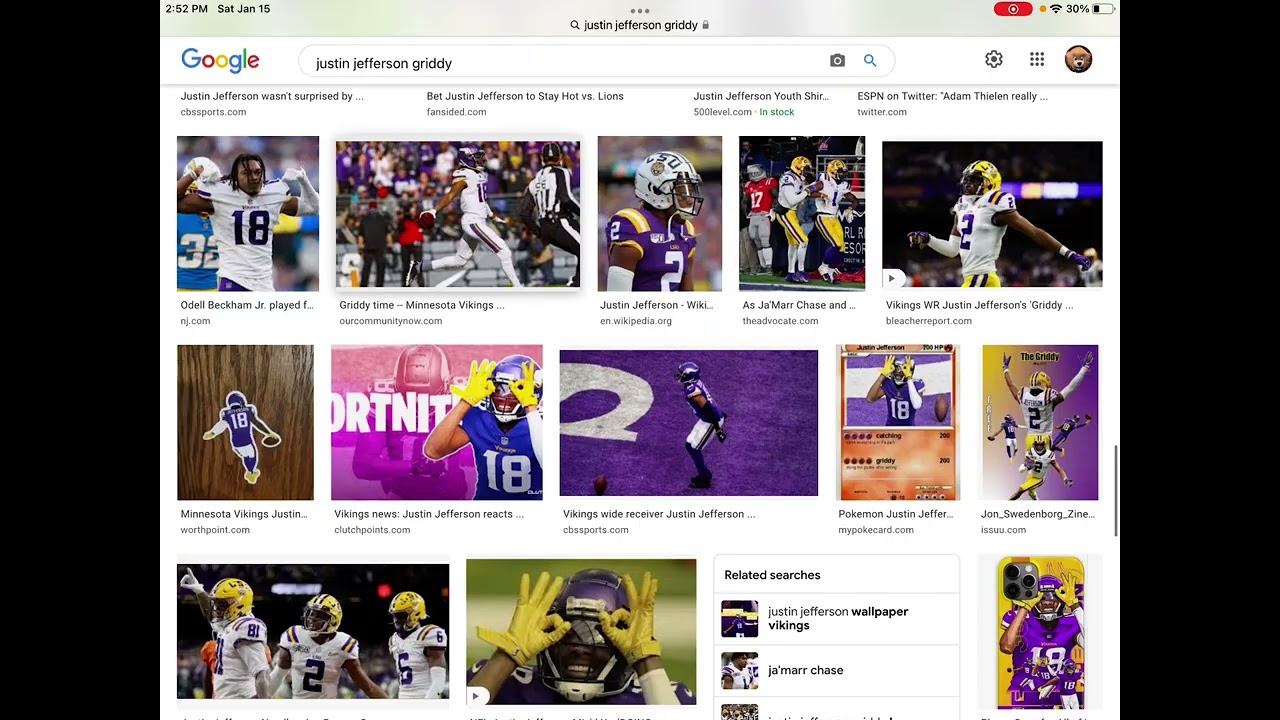Click 'Vikings news: Justin Jefferson reacts ...' caption
The height and width of the screenshot is (720, 1280).
tap(429, 514)
